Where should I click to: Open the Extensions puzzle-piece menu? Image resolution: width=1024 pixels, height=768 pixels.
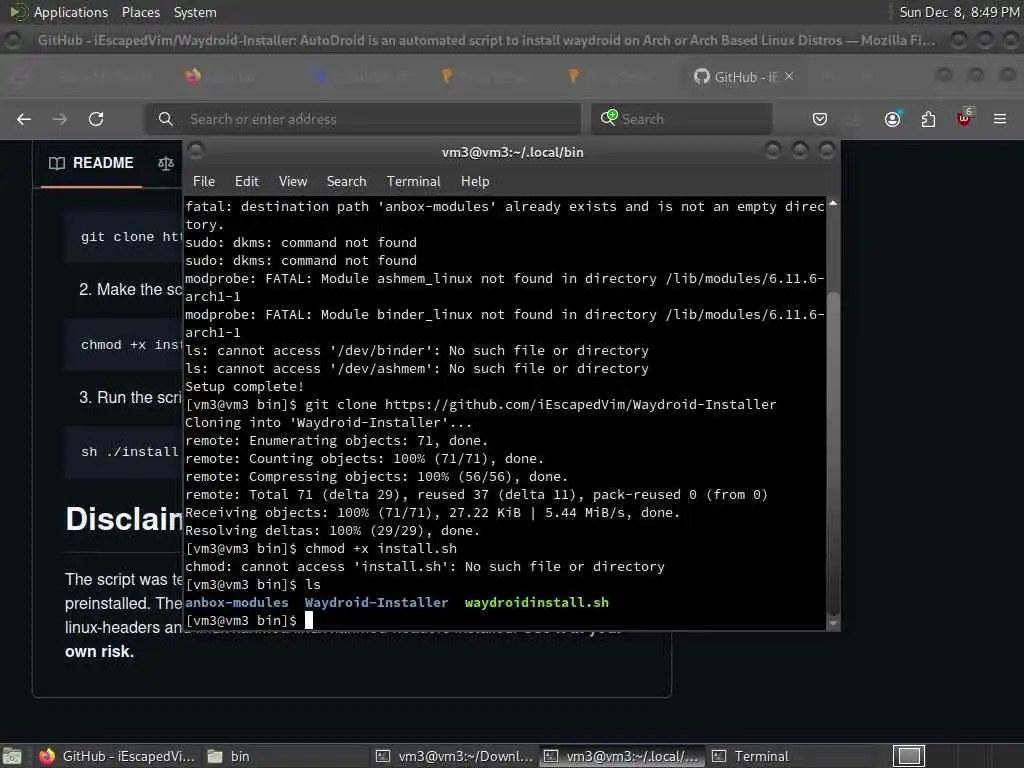tap(928, 119)
